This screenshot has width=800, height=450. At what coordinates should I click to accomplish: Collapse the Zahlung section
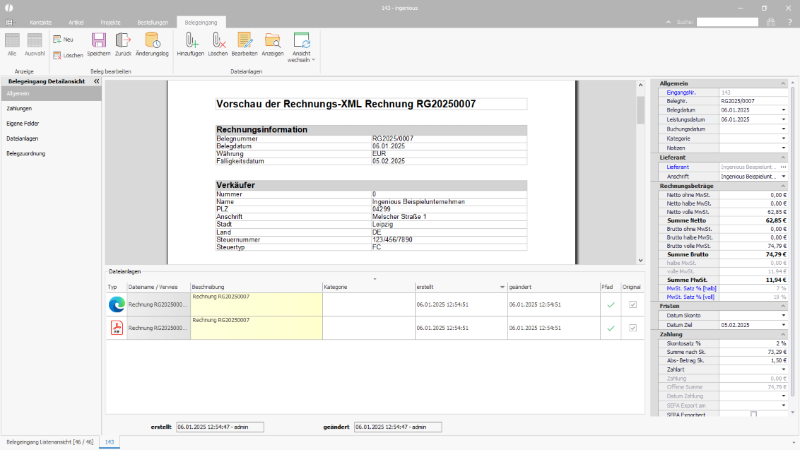pyautogui.click(x=783, y=335)
